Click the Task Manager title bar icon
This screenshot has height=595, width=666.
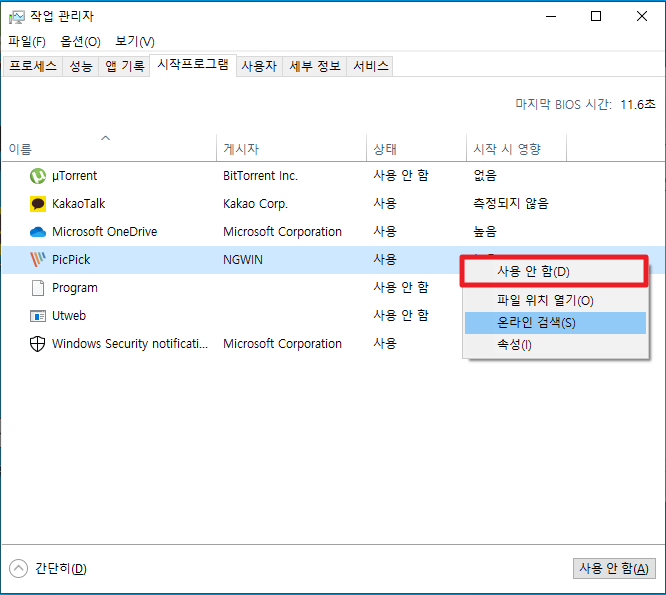click(17, 17)
